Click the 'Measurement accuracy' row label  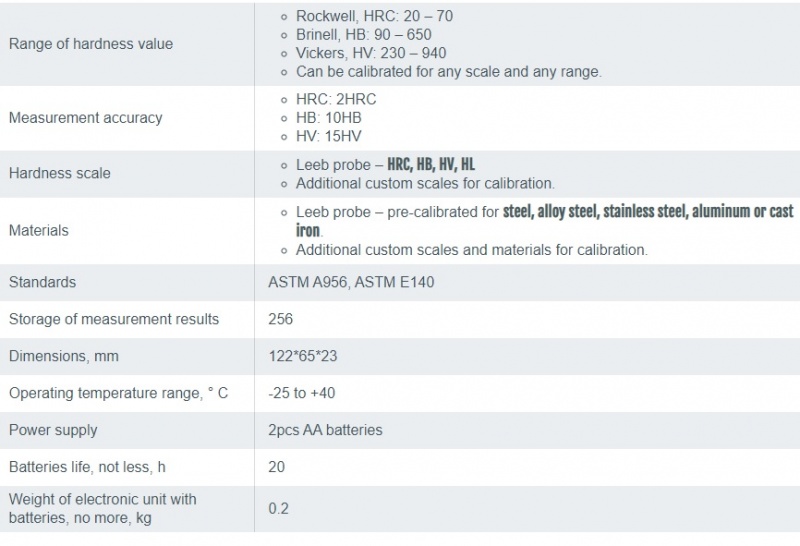(85, 118)
